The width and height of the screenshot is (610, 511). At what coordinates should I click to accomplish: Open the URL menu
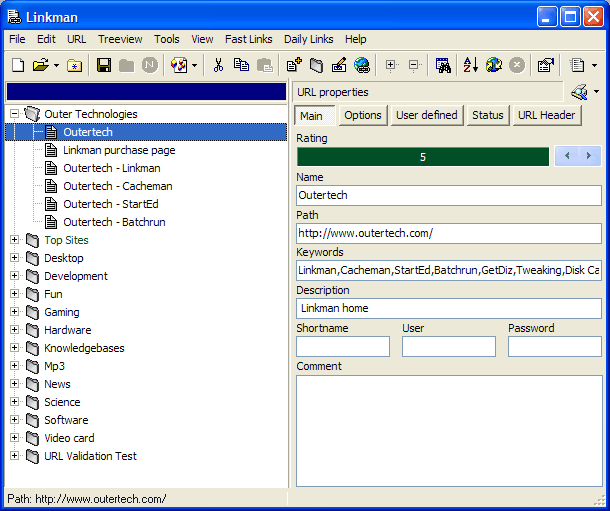[x=77, y=39]
